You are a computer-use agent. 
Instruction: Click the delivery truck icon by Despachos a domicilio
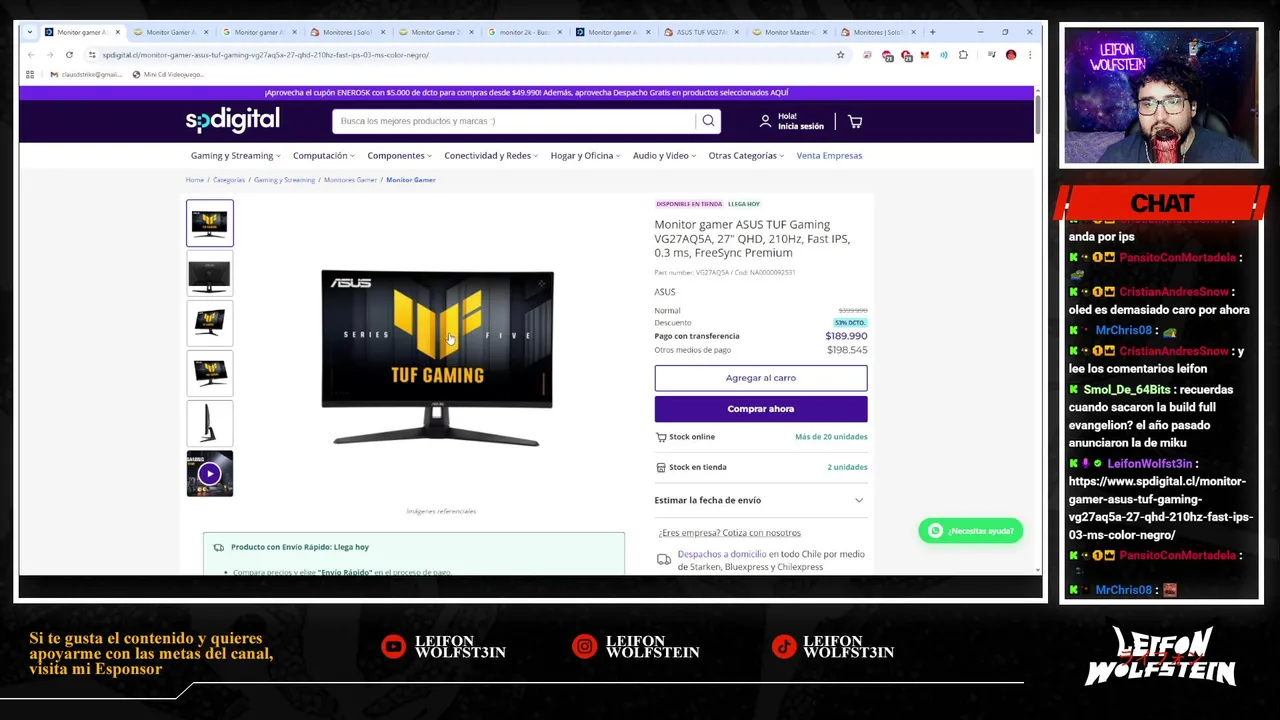tap(664, 560)
